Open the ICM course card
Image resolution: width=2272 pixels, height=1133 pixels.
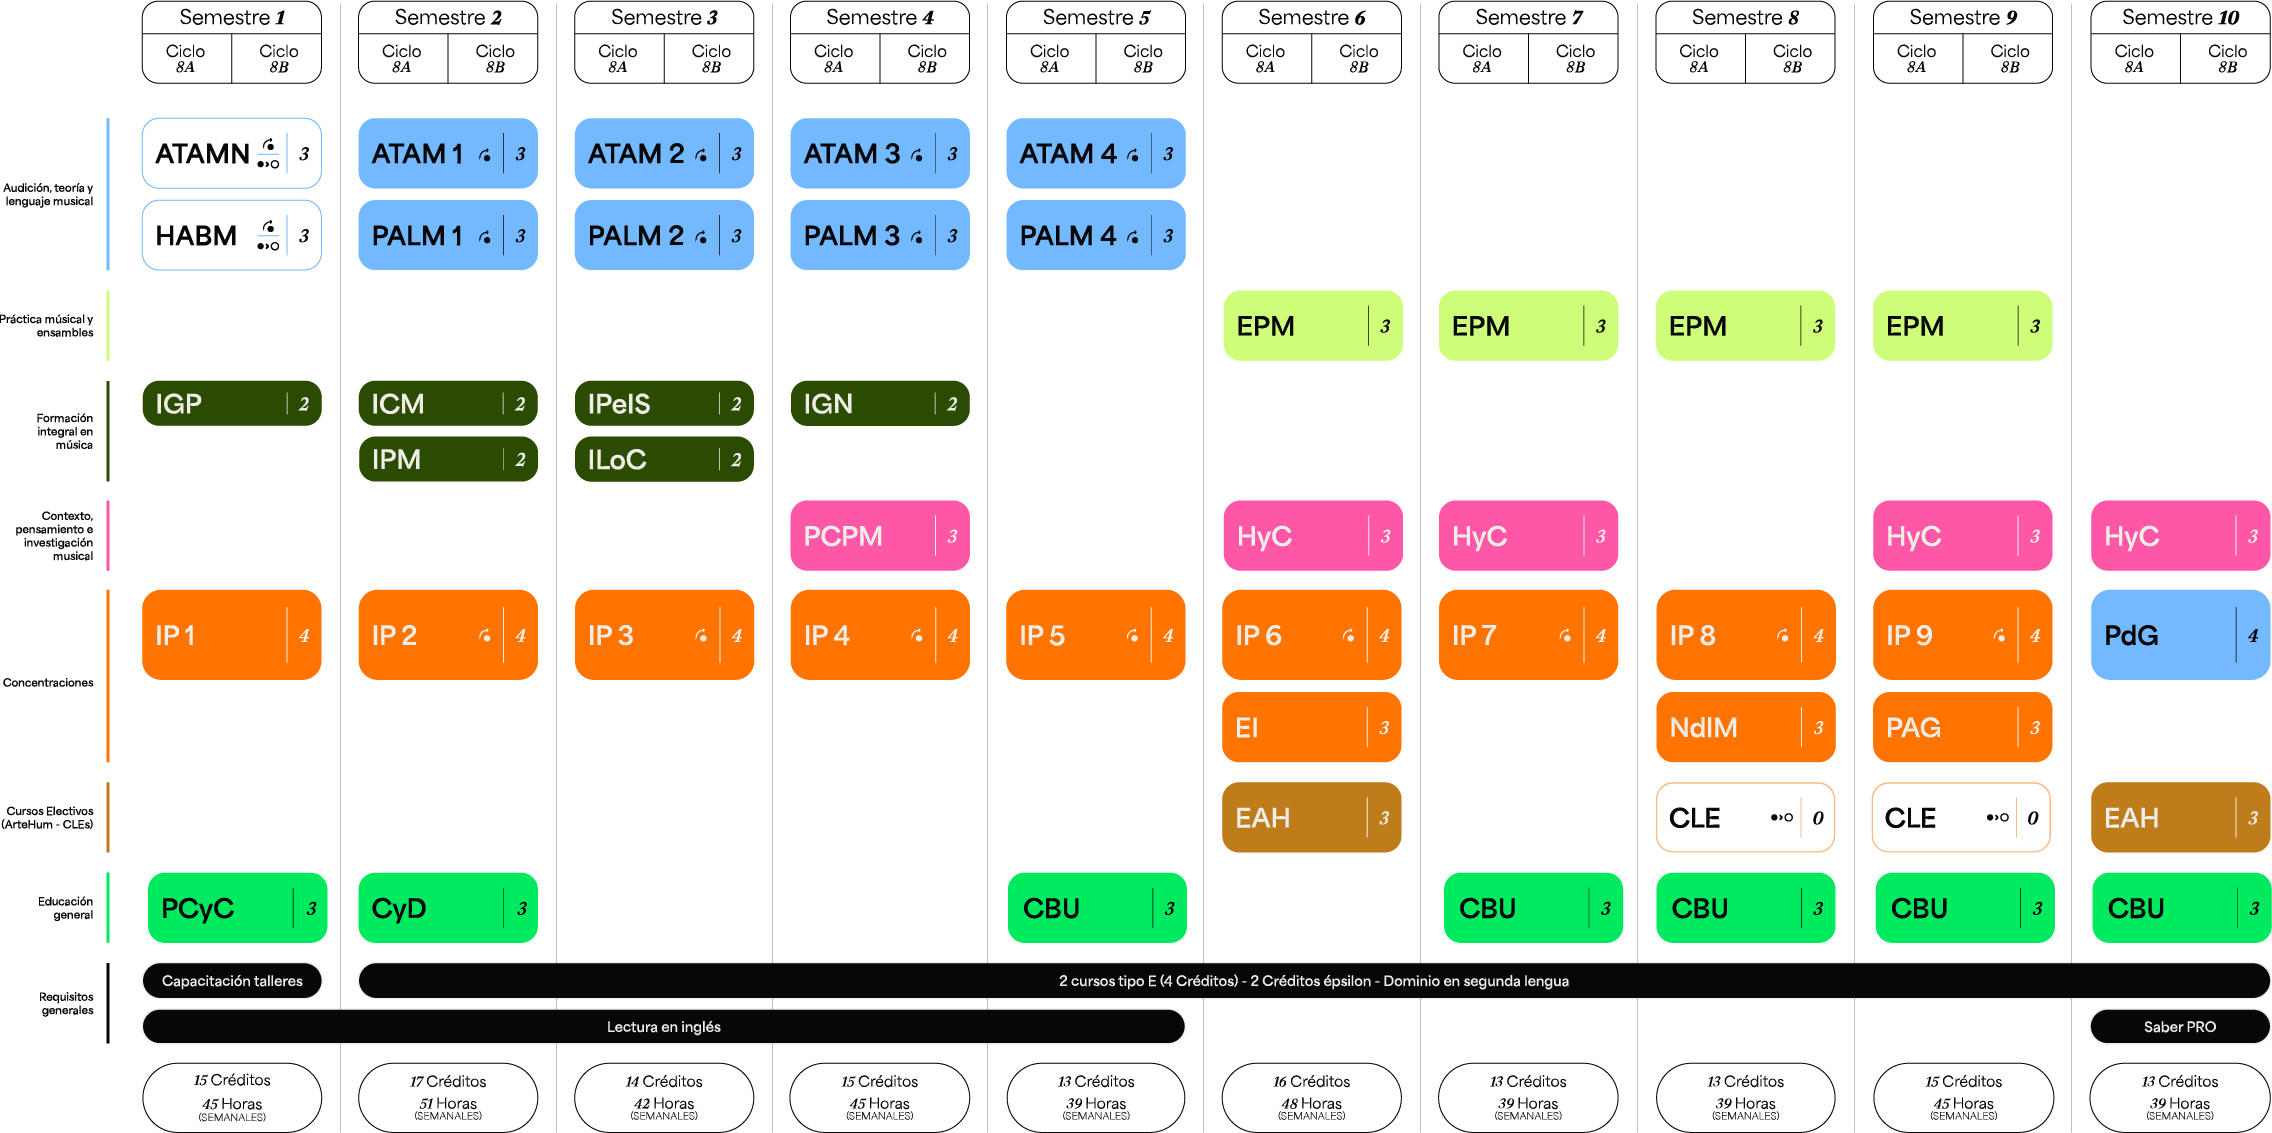coord(448,404)
